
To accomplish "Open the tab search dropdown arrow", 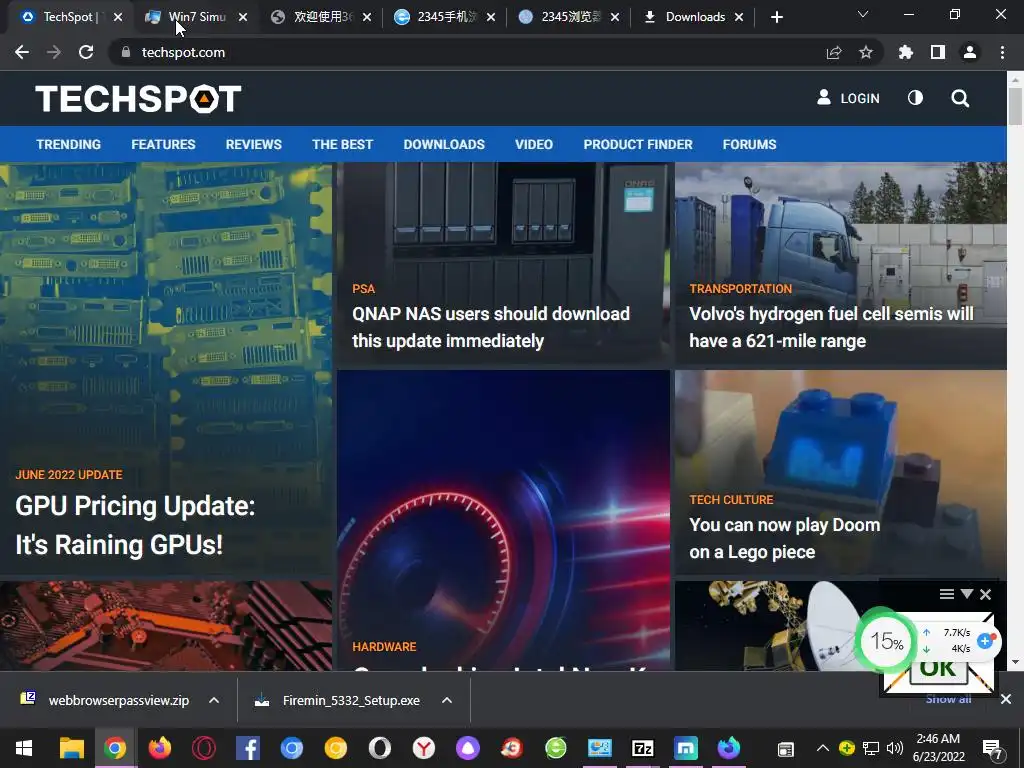I will [863, 14].
